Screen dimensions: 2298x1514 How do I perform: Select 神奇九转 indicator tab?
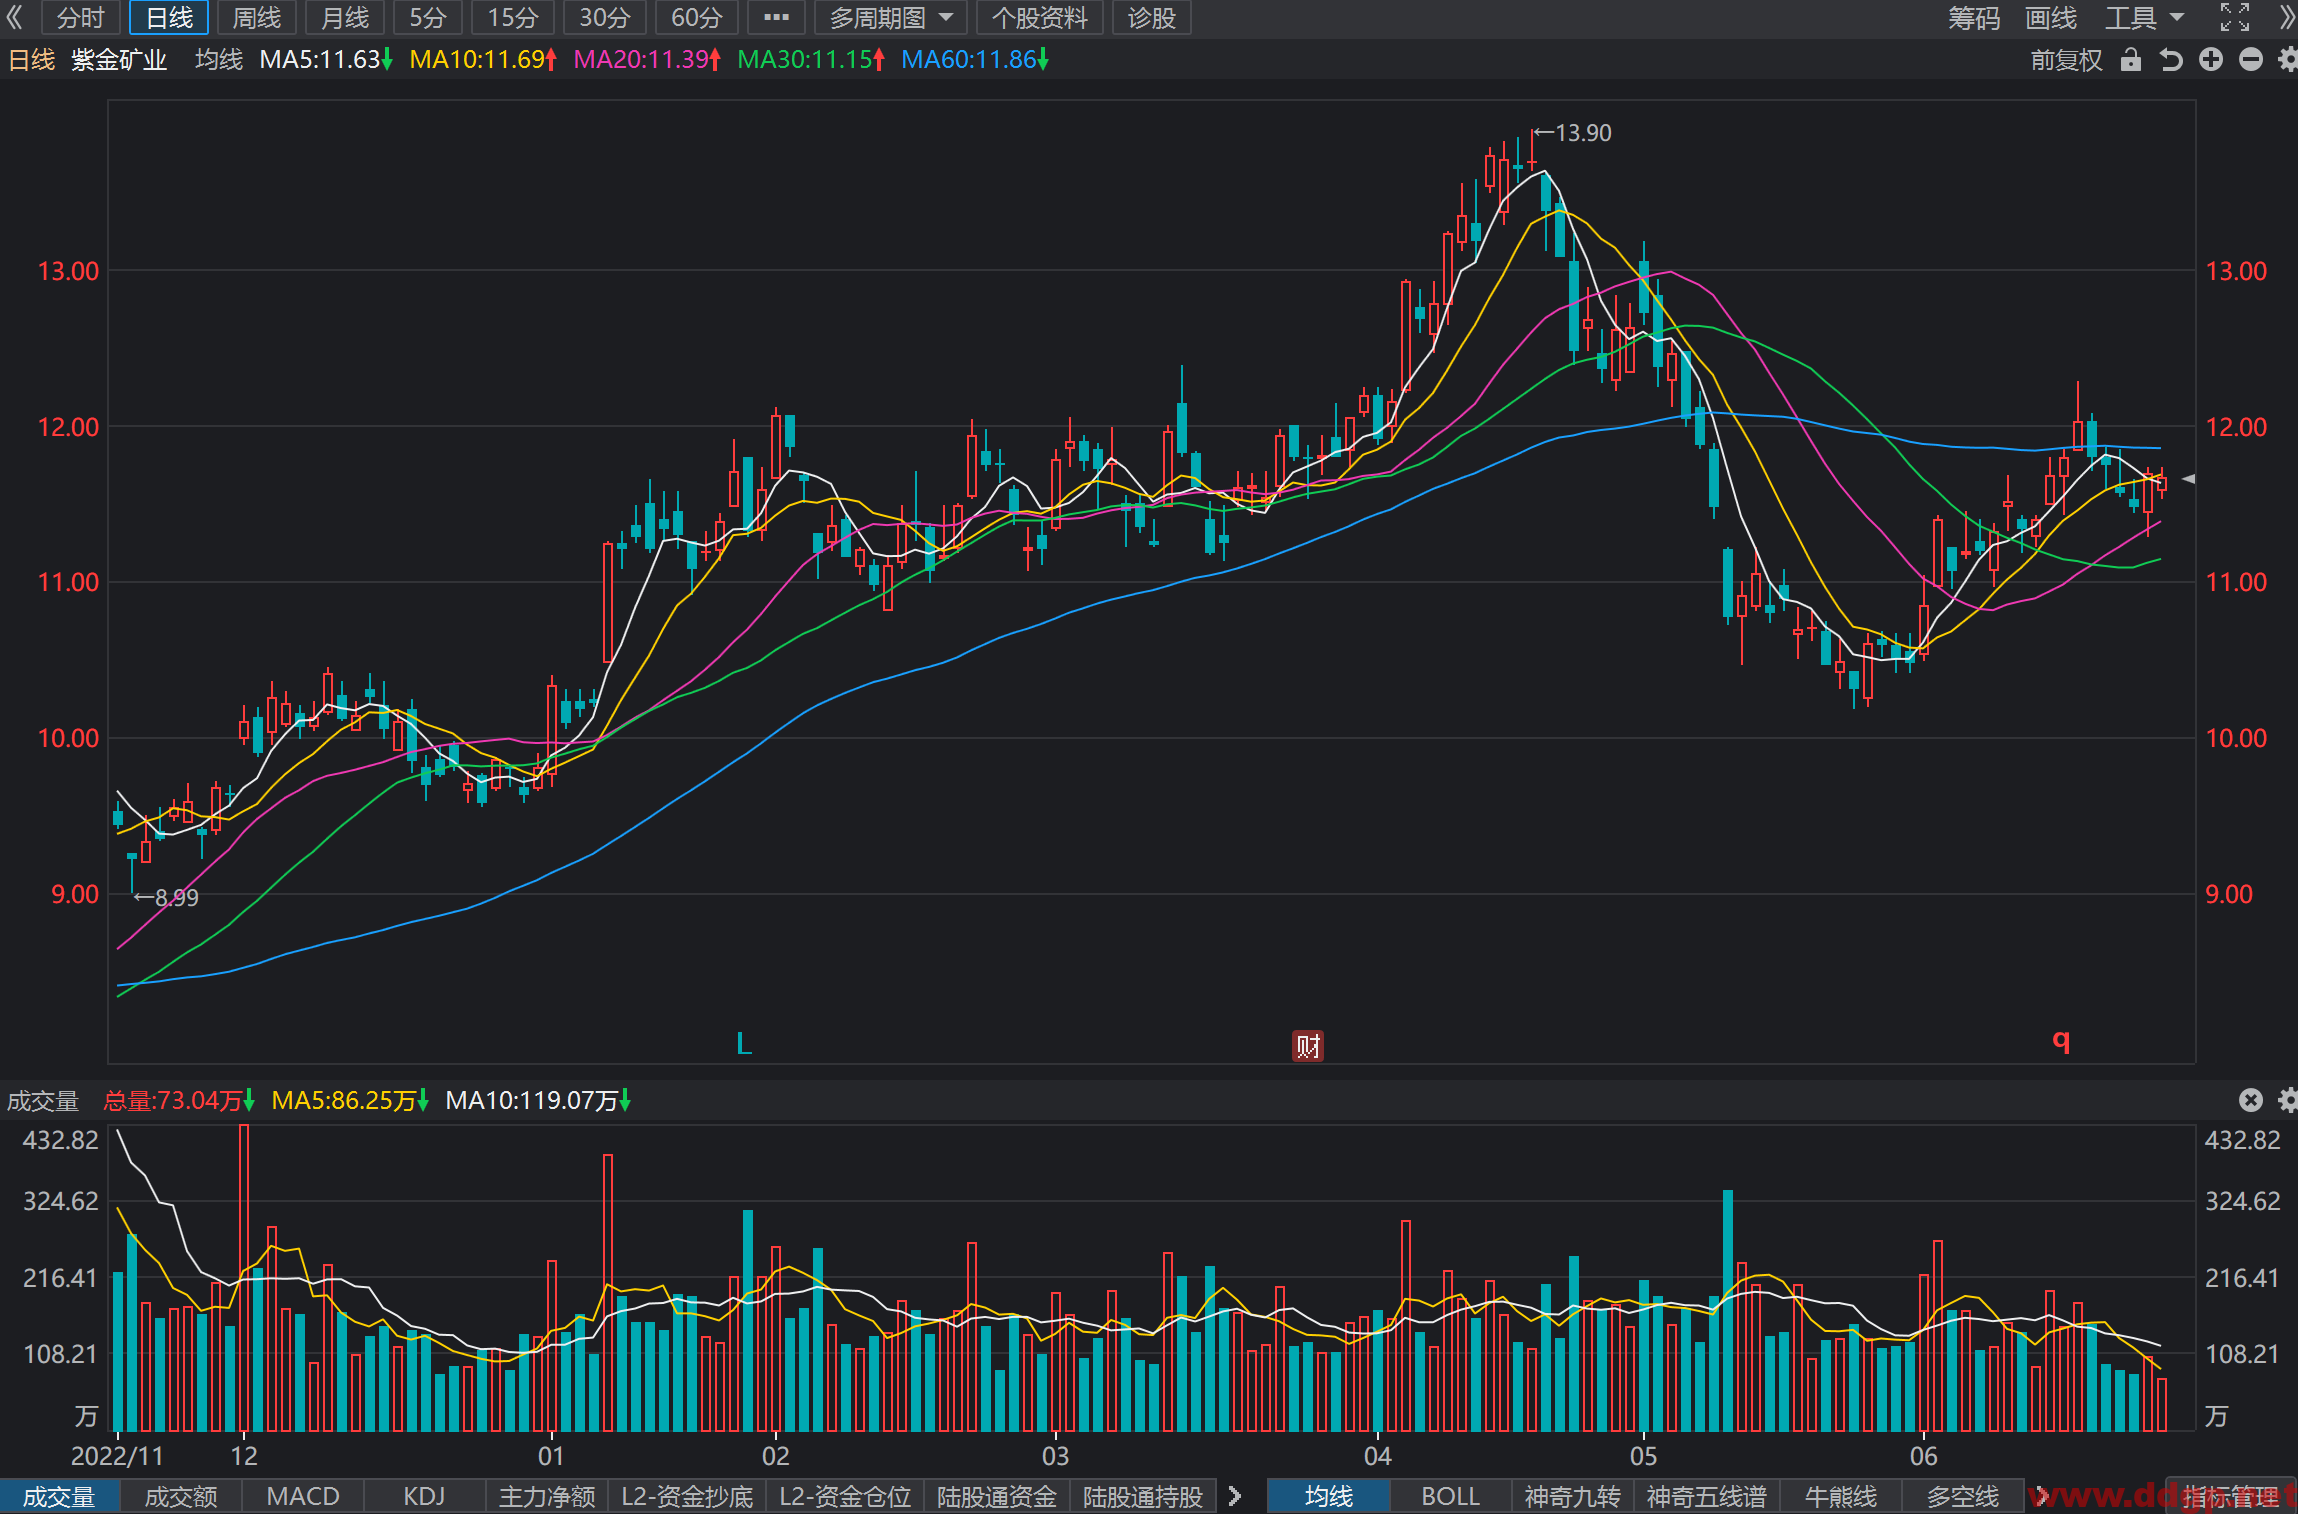click(x=1572, y=1496)
